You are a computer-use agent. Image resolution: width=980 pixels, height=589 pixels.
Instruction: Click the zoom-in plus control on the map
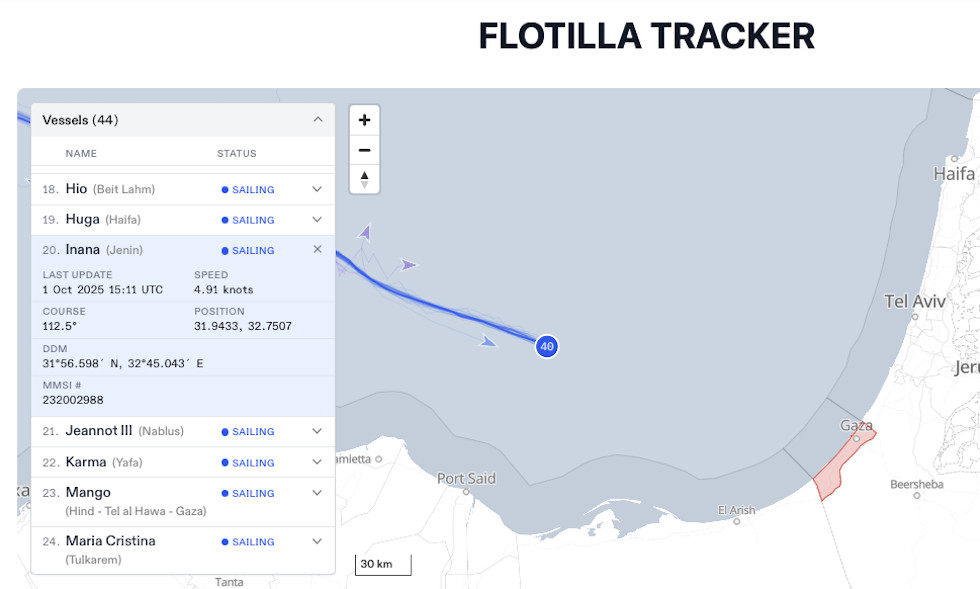364,119
